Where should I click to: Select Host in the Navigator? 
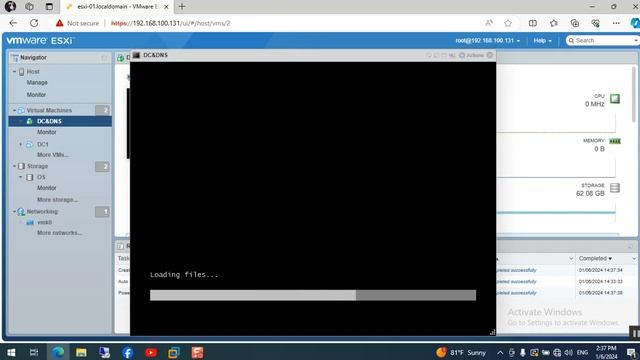33,71
